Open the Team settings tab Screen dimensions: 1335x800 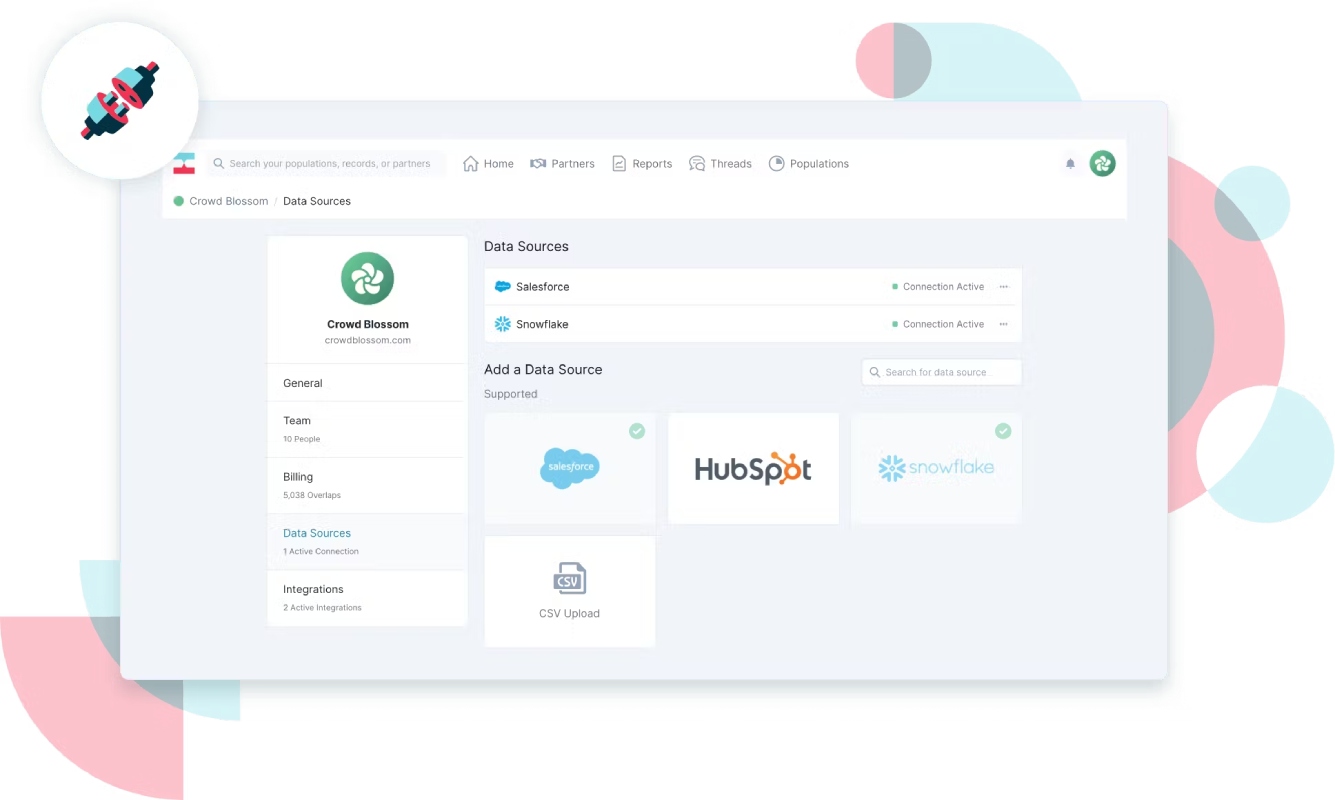[x=367, y=429]
